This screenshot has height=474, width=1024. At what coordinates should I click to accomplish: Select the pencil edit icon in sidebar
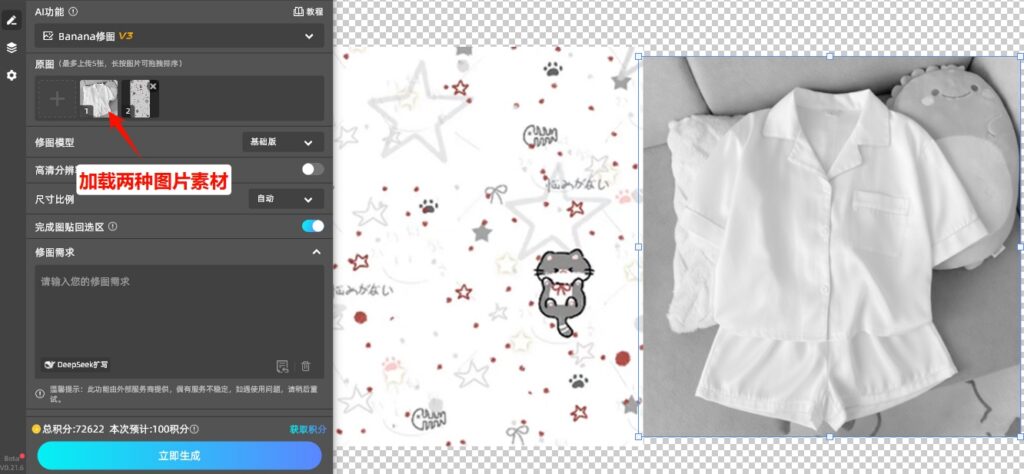click(x=12, y=20)
